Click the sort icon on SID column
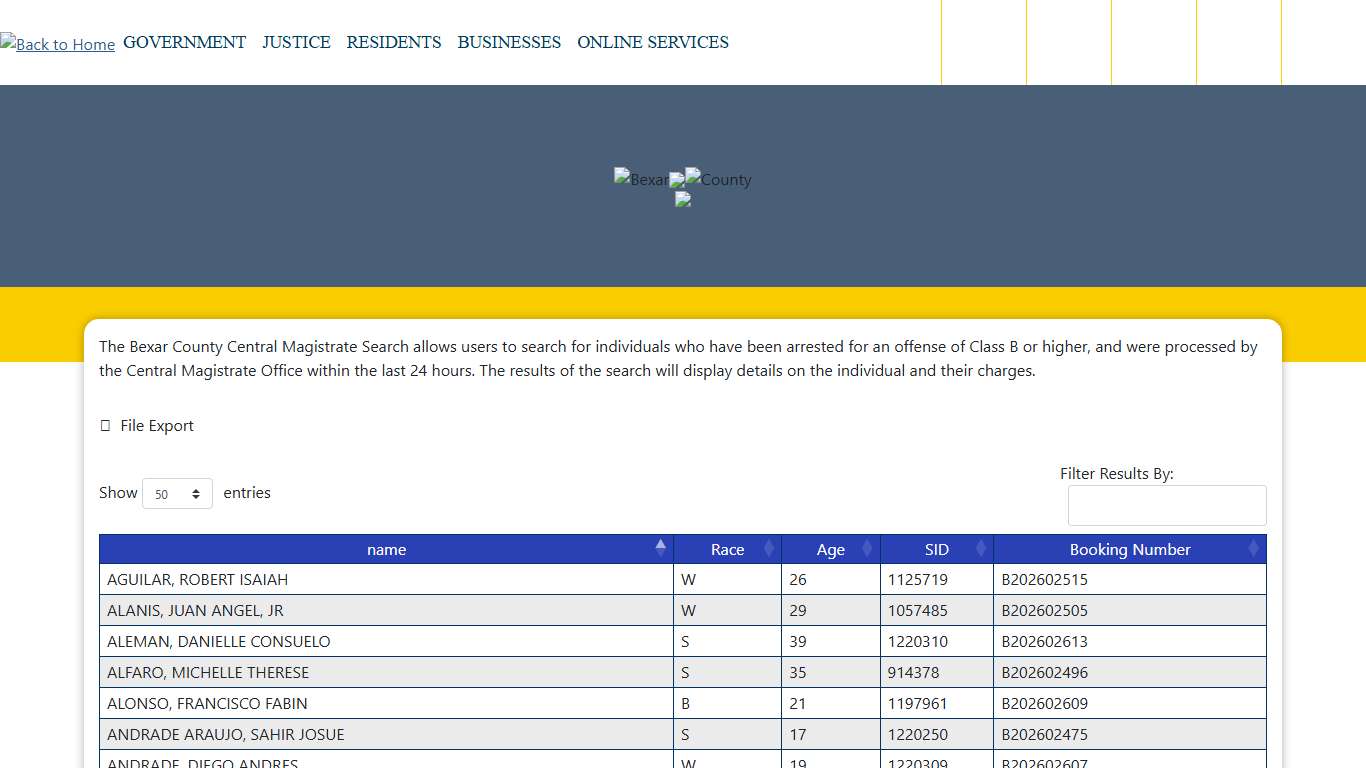 coord(979,549)
